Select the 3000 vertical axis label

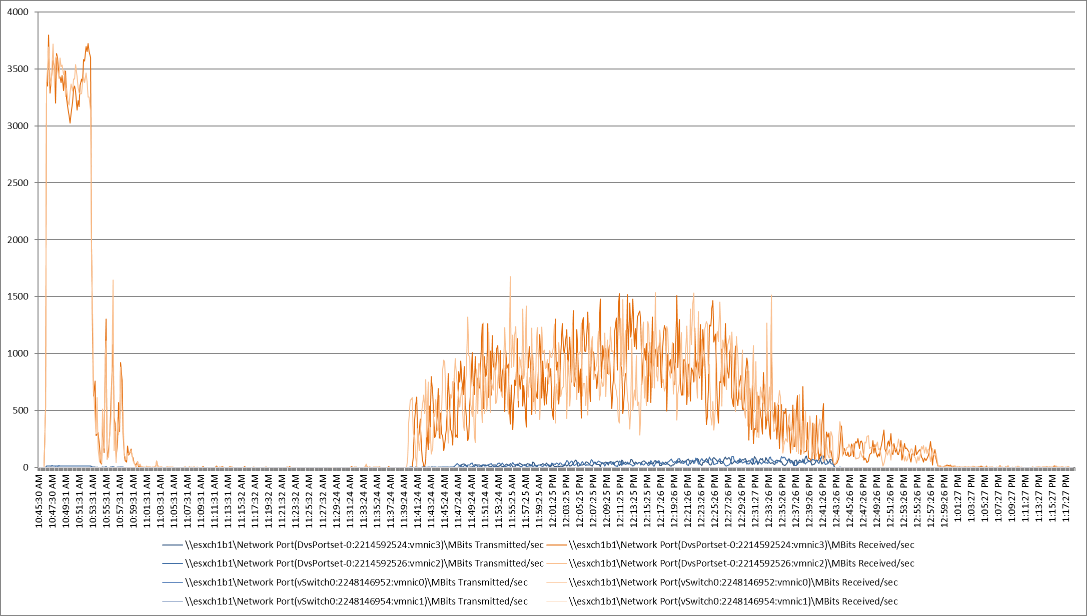point(19,126)
